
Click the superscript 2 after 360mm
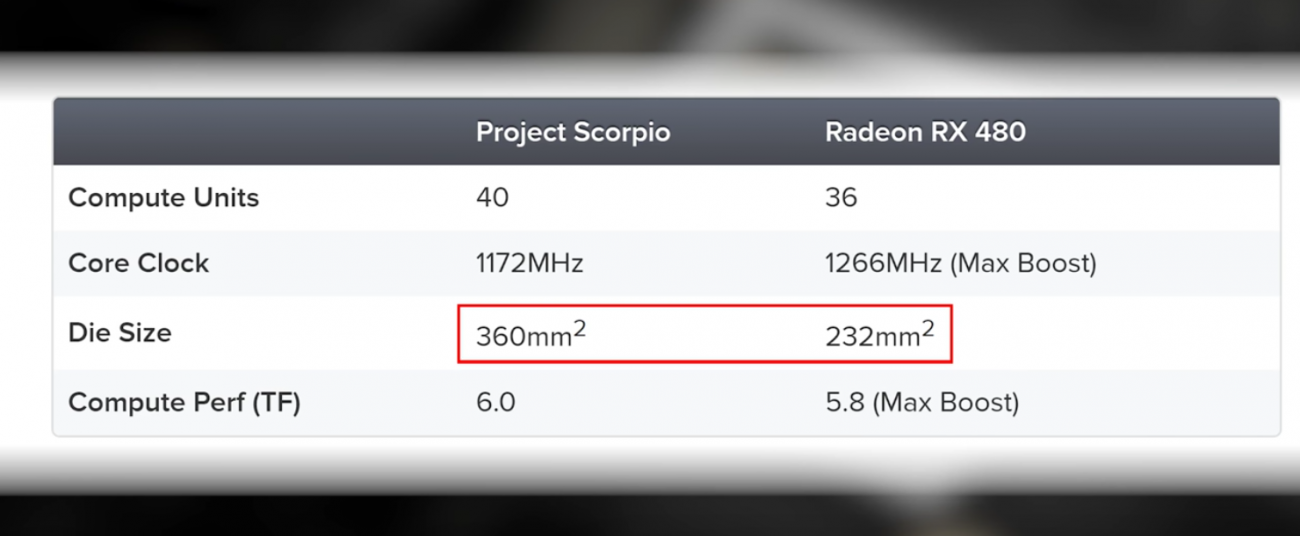point(579,329)
